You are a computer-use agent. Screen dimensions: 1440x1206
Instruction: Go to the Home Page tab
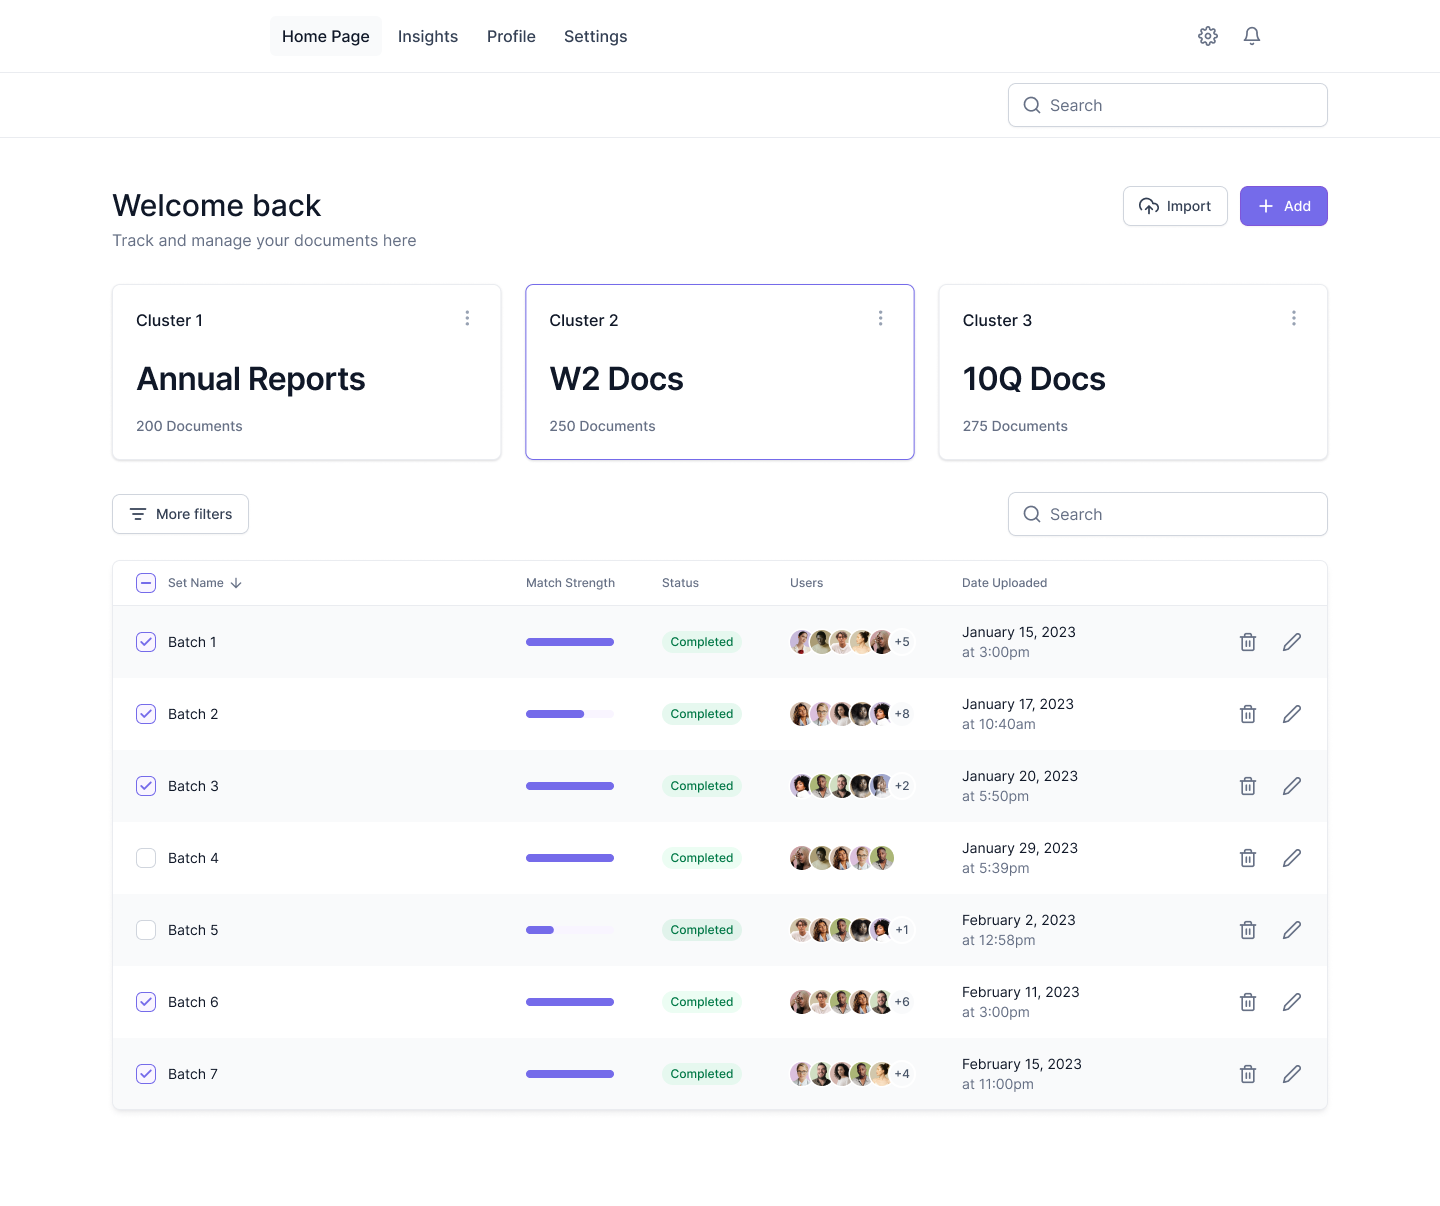click(326, 36)
